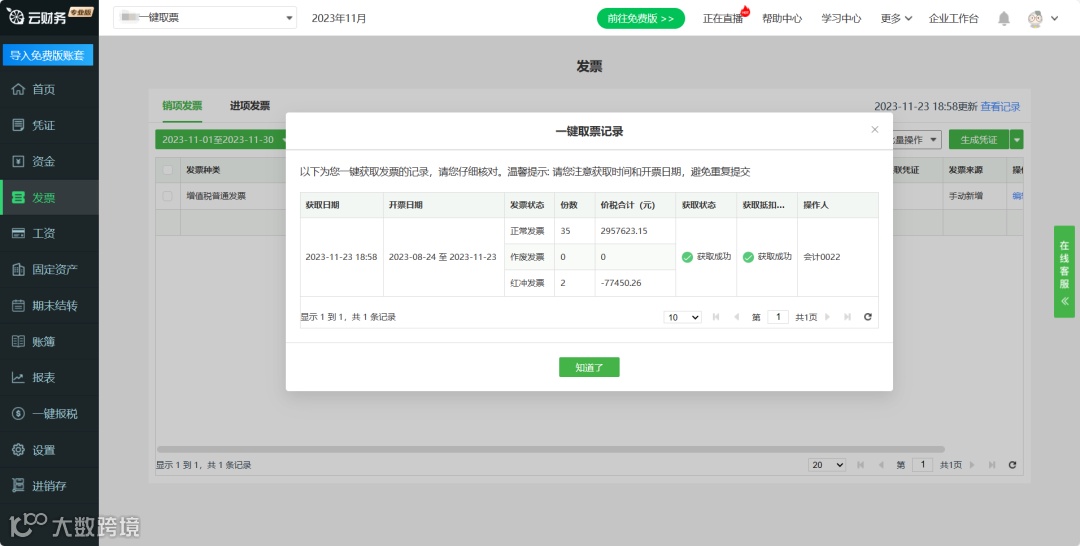Open 固定资产 fixed assets sidebar icon
Viewport: 1080px width, 546px height.
coord(19,269)
